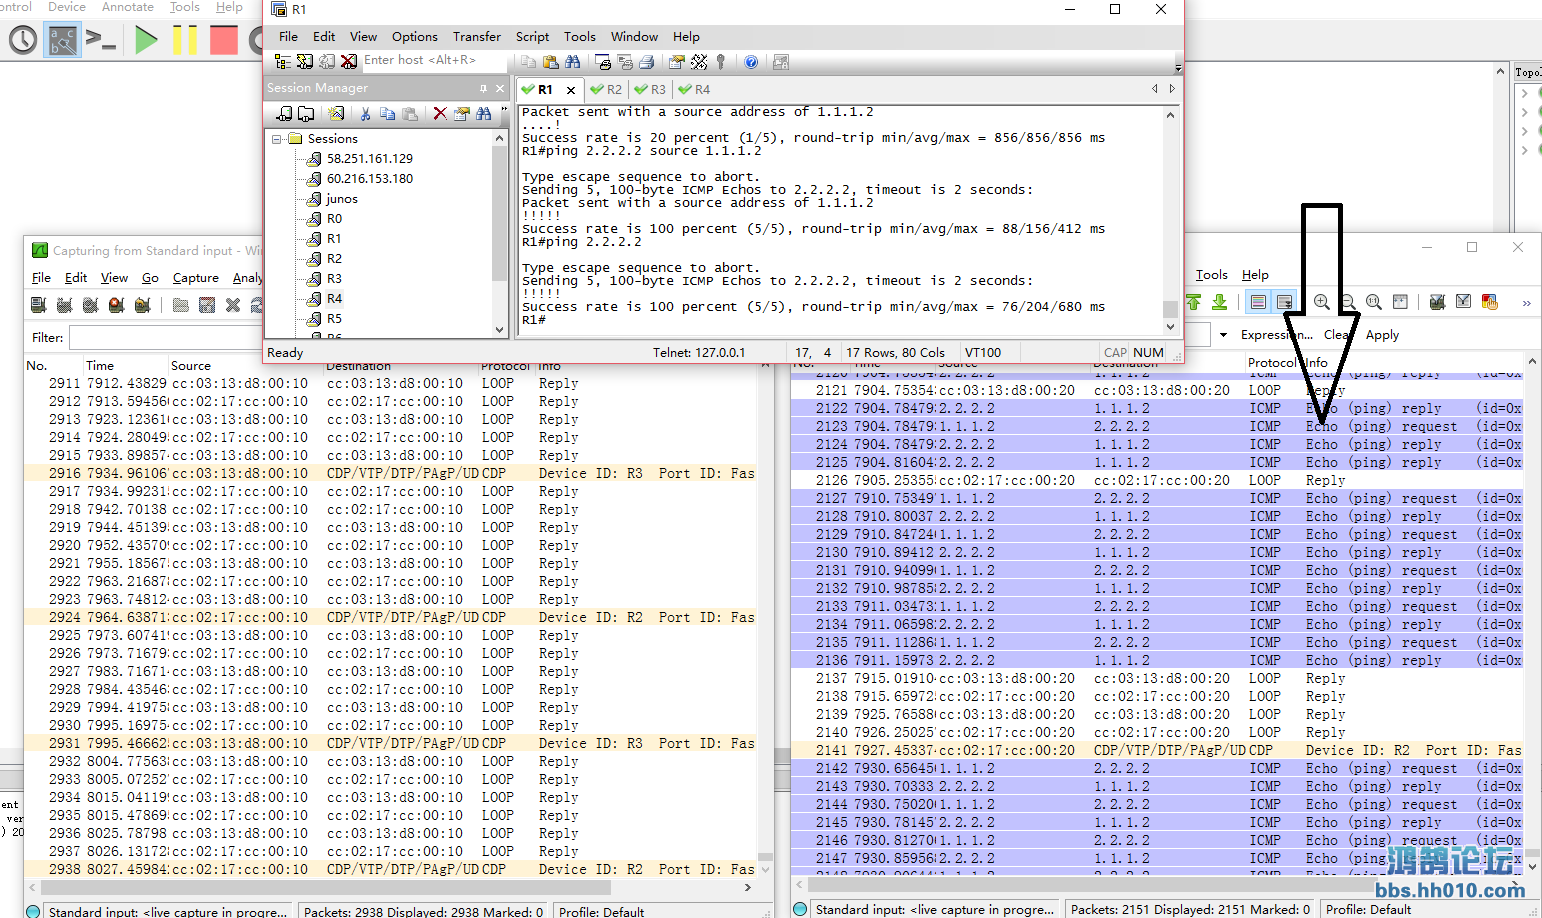Image resolution: width=1542 pixels, height=918 pixels.
Task: Click red Delete icon in Session Manager
Action: pos(440,114)
